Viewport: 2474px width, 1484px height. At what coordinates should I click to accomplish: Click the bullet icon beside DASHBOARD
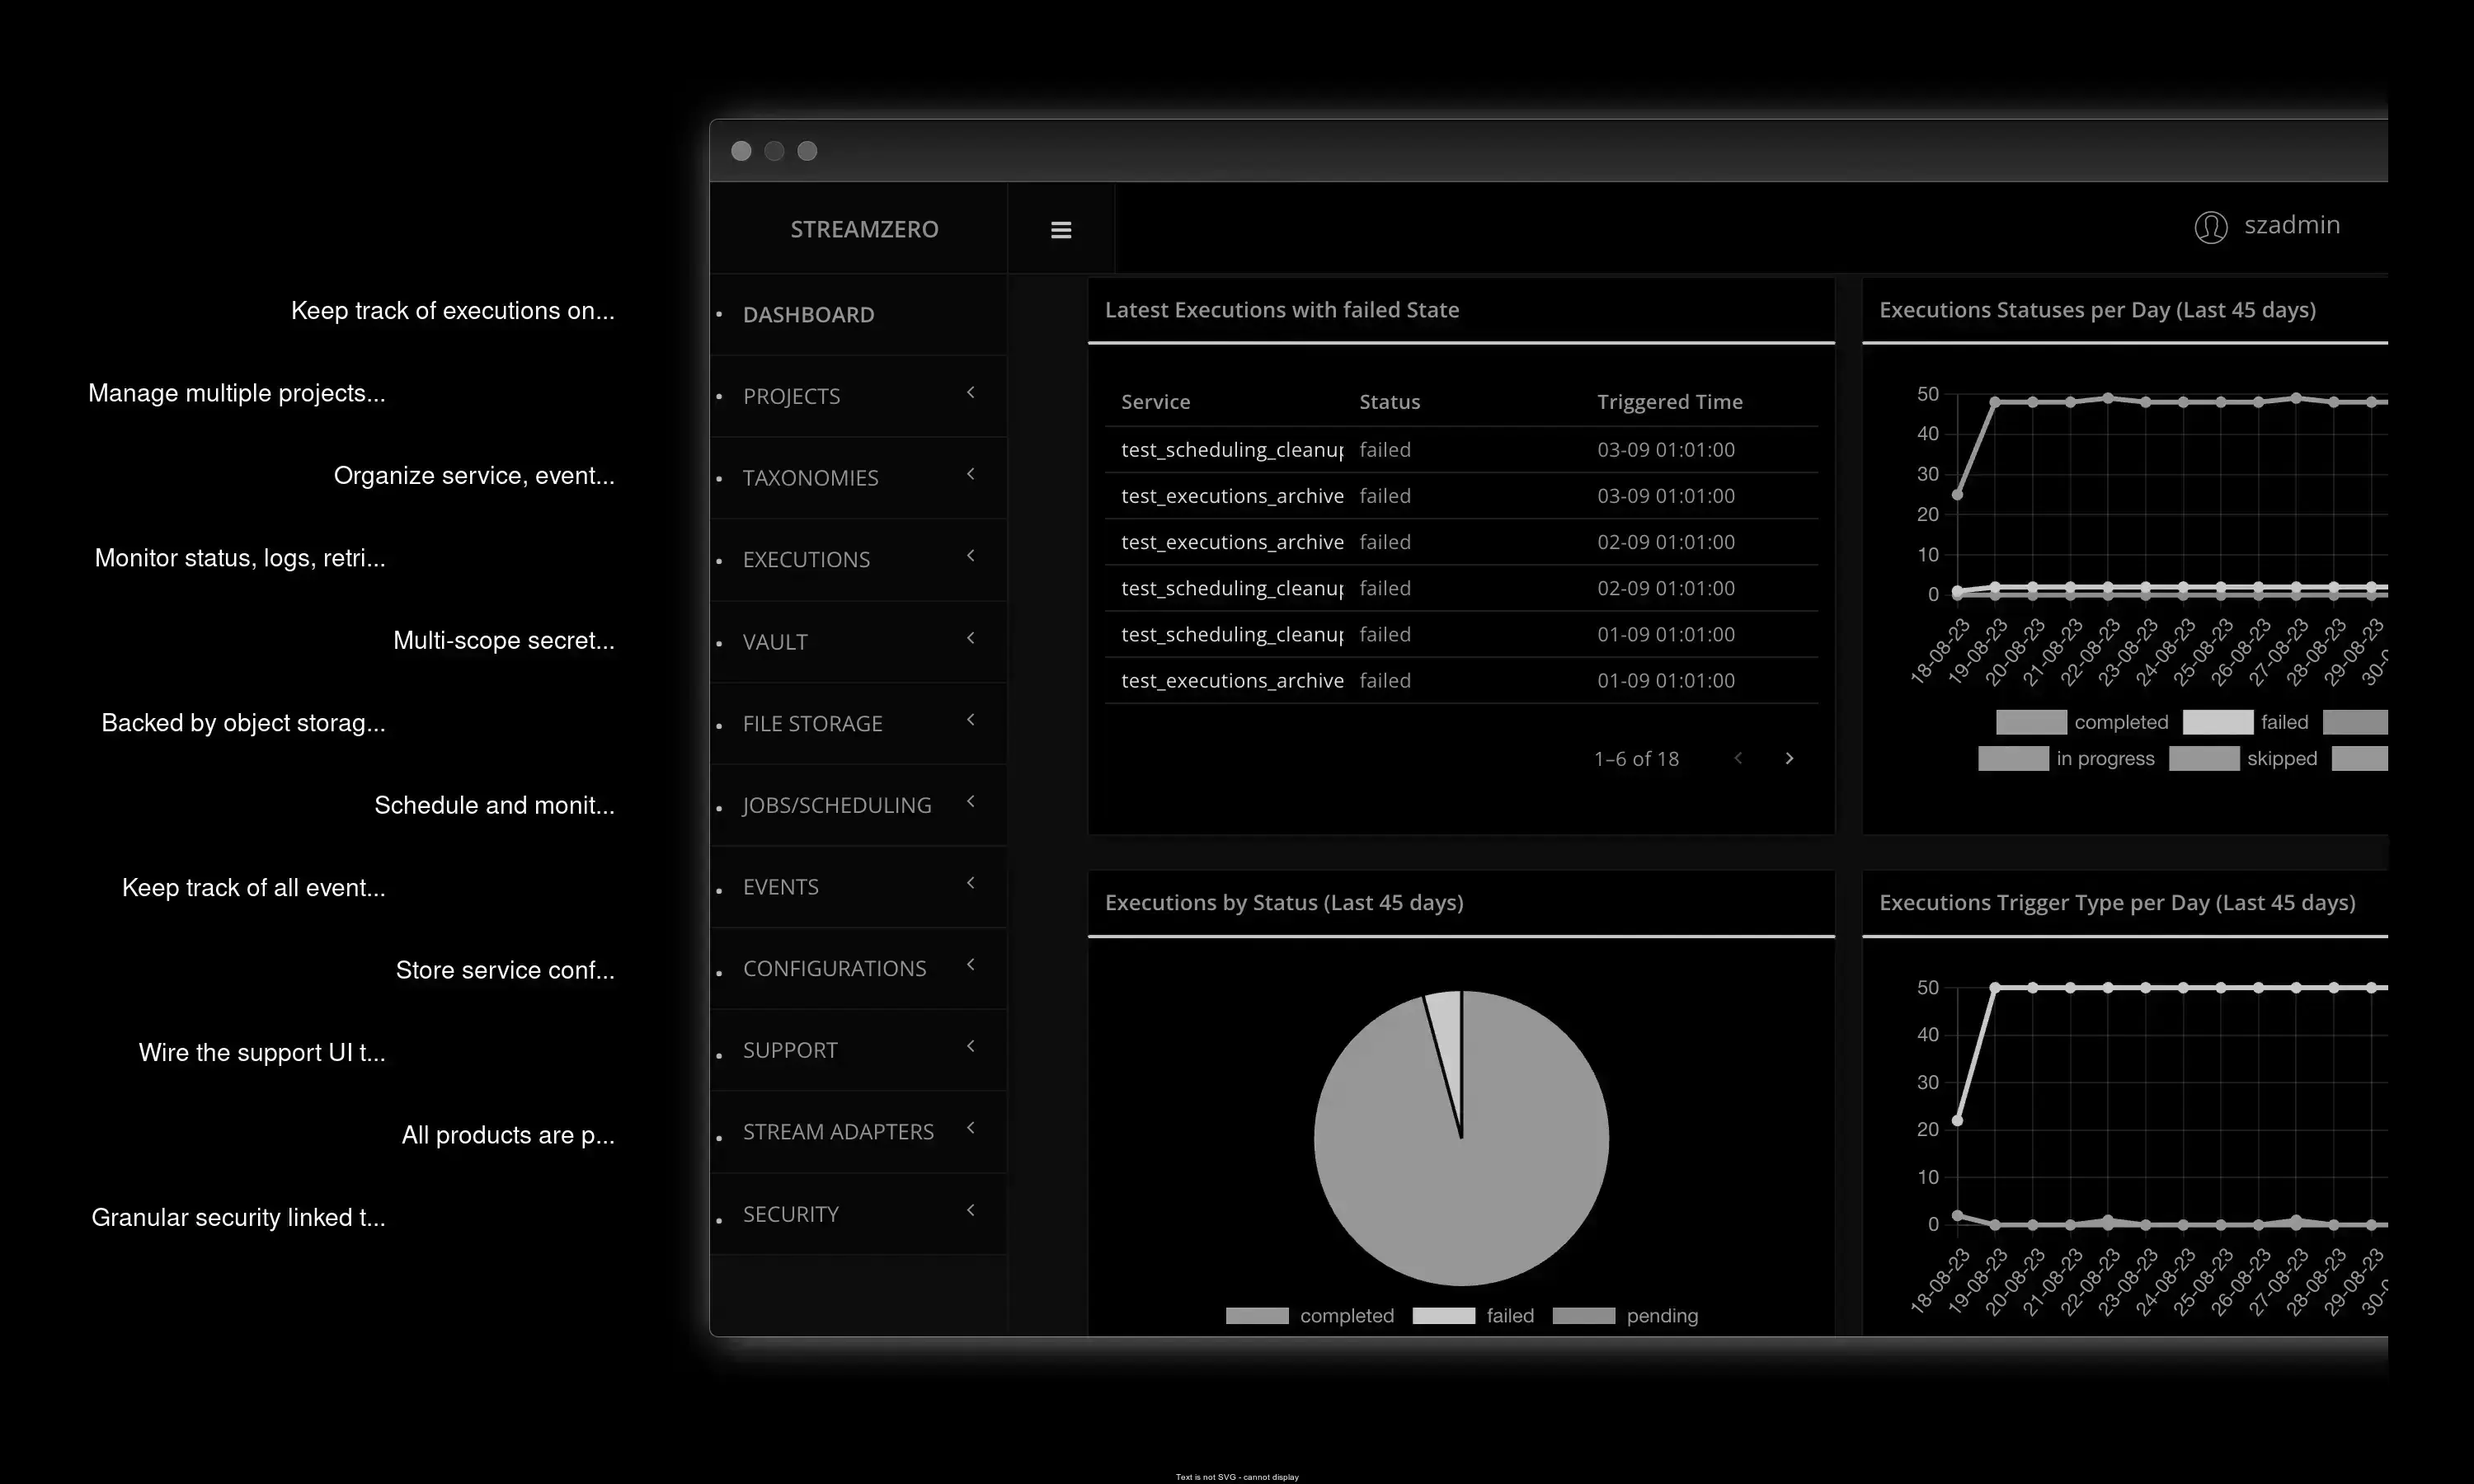coord(719,315)
